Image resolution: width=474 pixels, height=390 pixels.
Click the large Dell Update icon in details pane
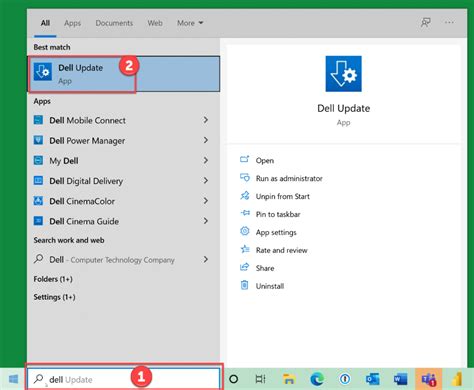coord(343,74)
